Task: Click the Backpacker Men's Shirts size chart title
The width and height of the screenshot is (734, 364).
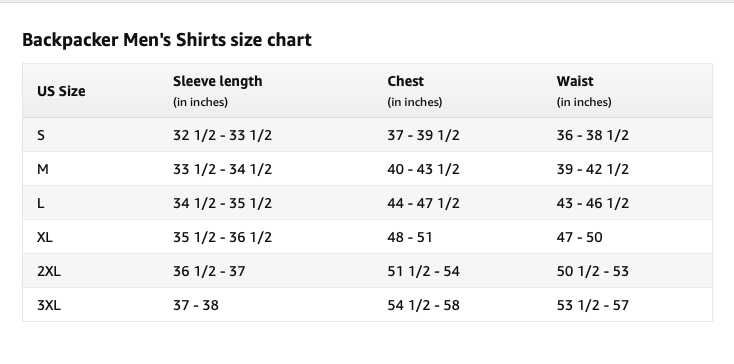Action: click(x=167, y=40)
